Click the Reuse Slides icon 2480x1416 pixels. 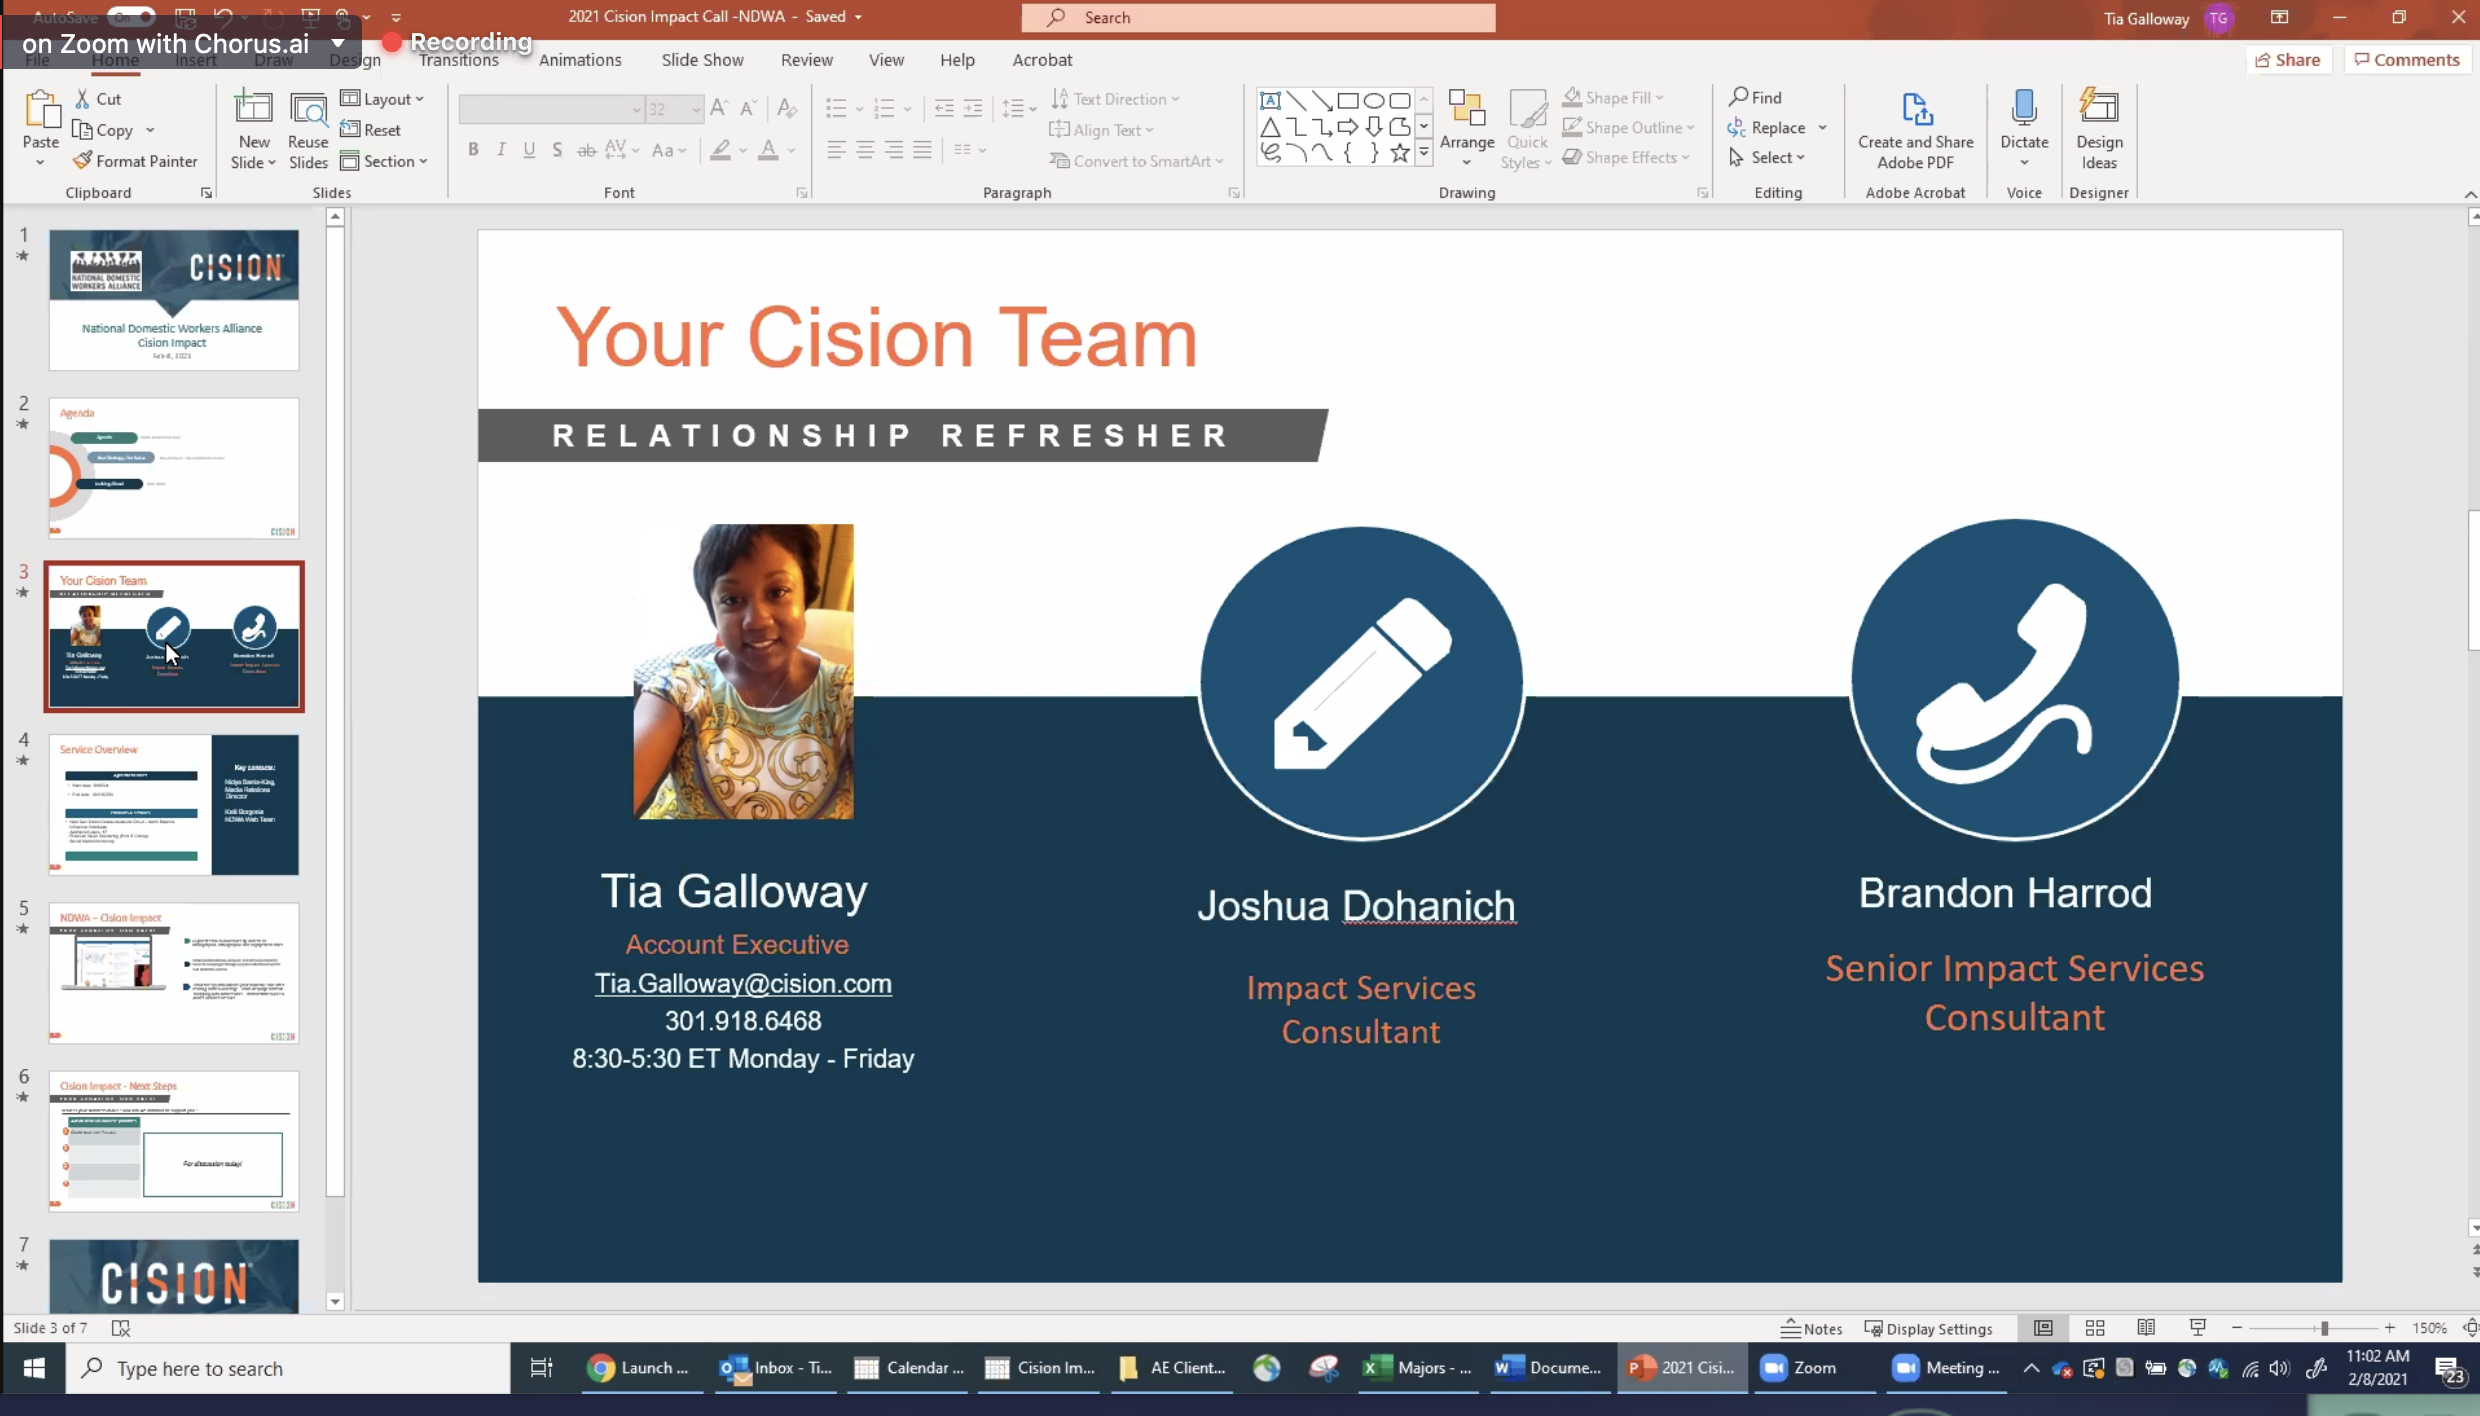[x=308, y=109]
